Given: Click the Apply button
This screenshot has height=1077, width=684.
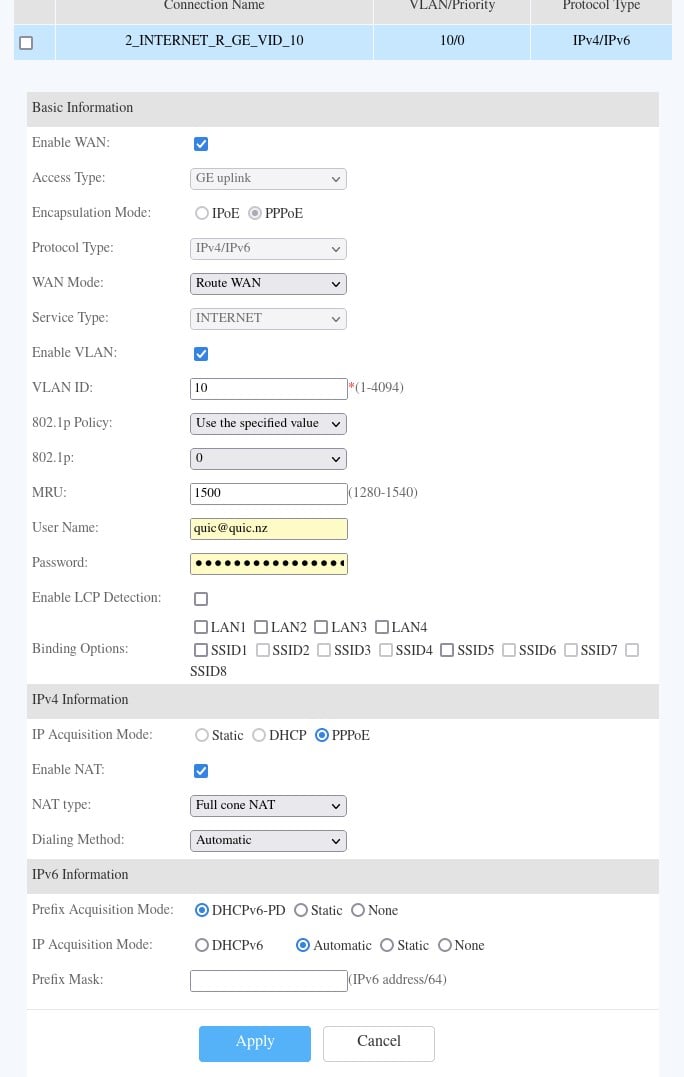Looking at the screenshot, I should [x=255, y=1043].
